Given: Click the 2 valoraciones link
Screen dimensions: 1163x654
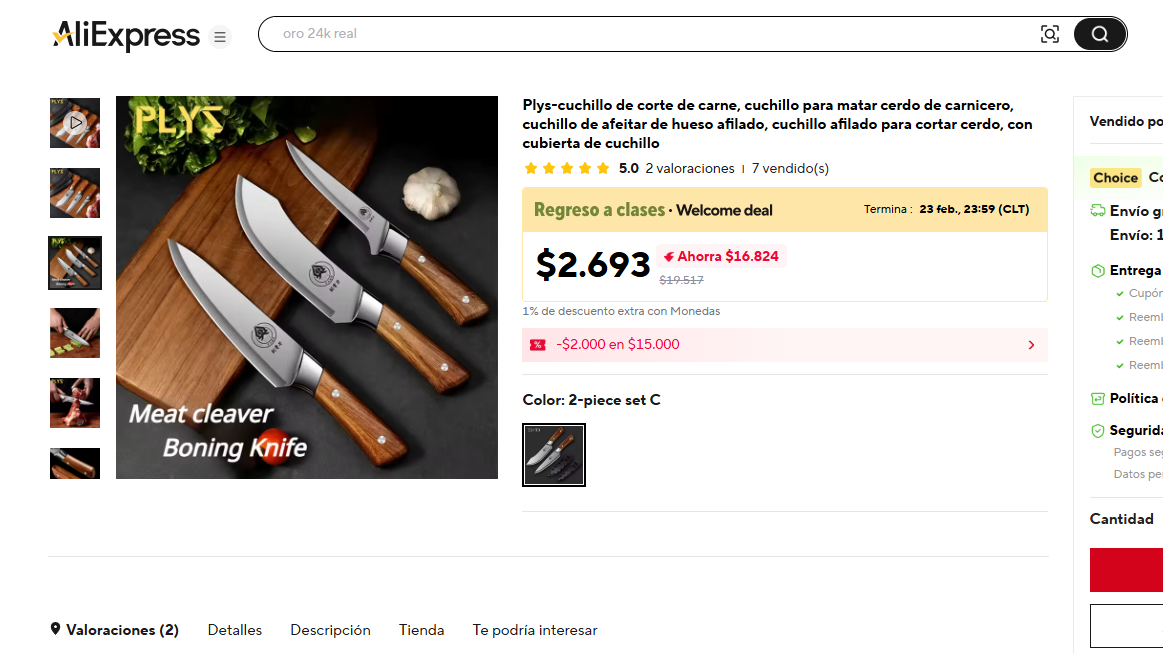Looking at the screenshot, I should tap(690, 169).
